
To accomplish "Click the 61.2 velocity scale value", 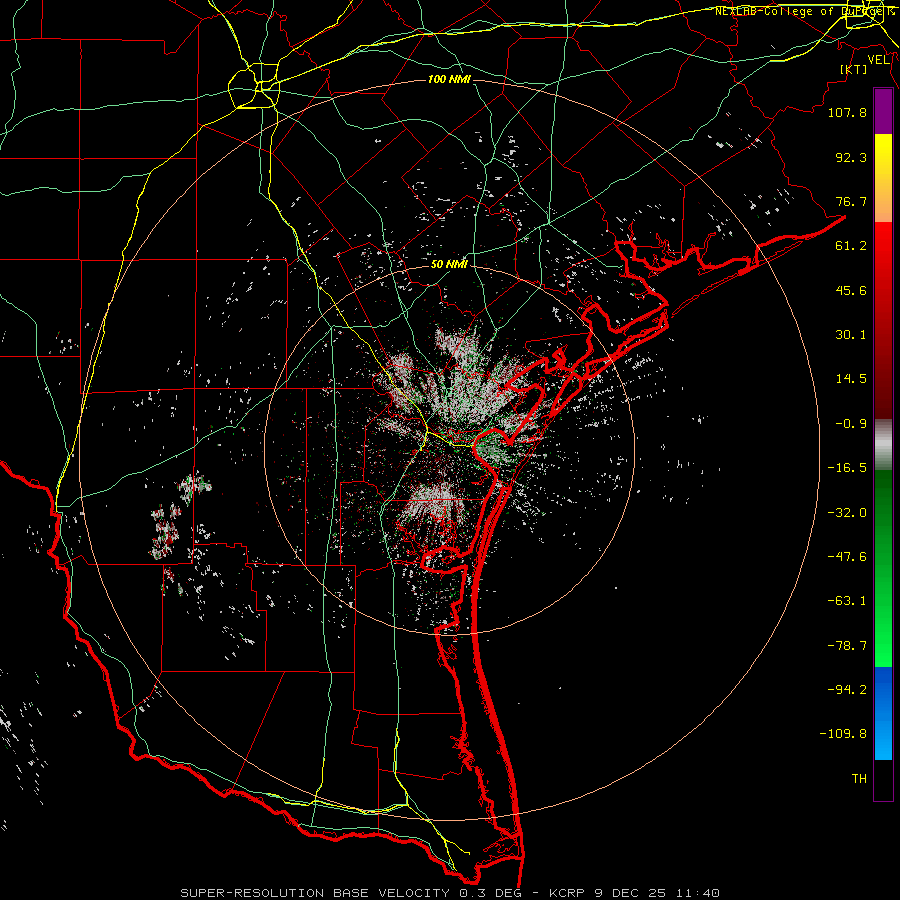I will pyautogui.click(x=851, y=246).
